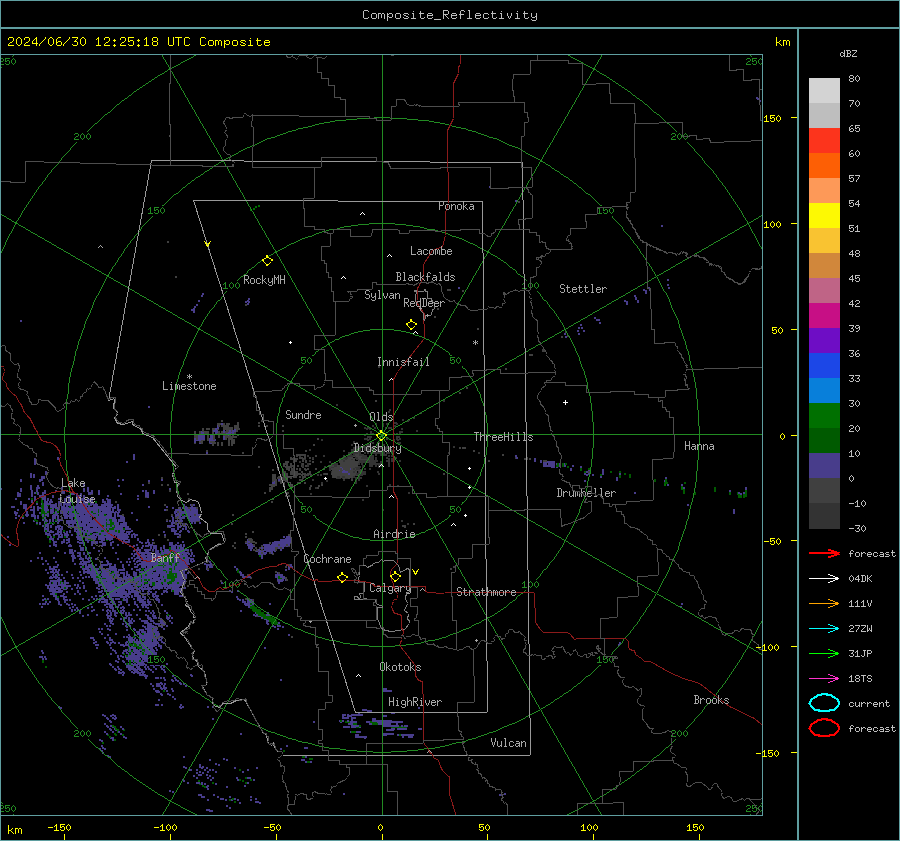
Task: Click the yellow diamond marker below Cochrane
Action: (x=343, y=577)
